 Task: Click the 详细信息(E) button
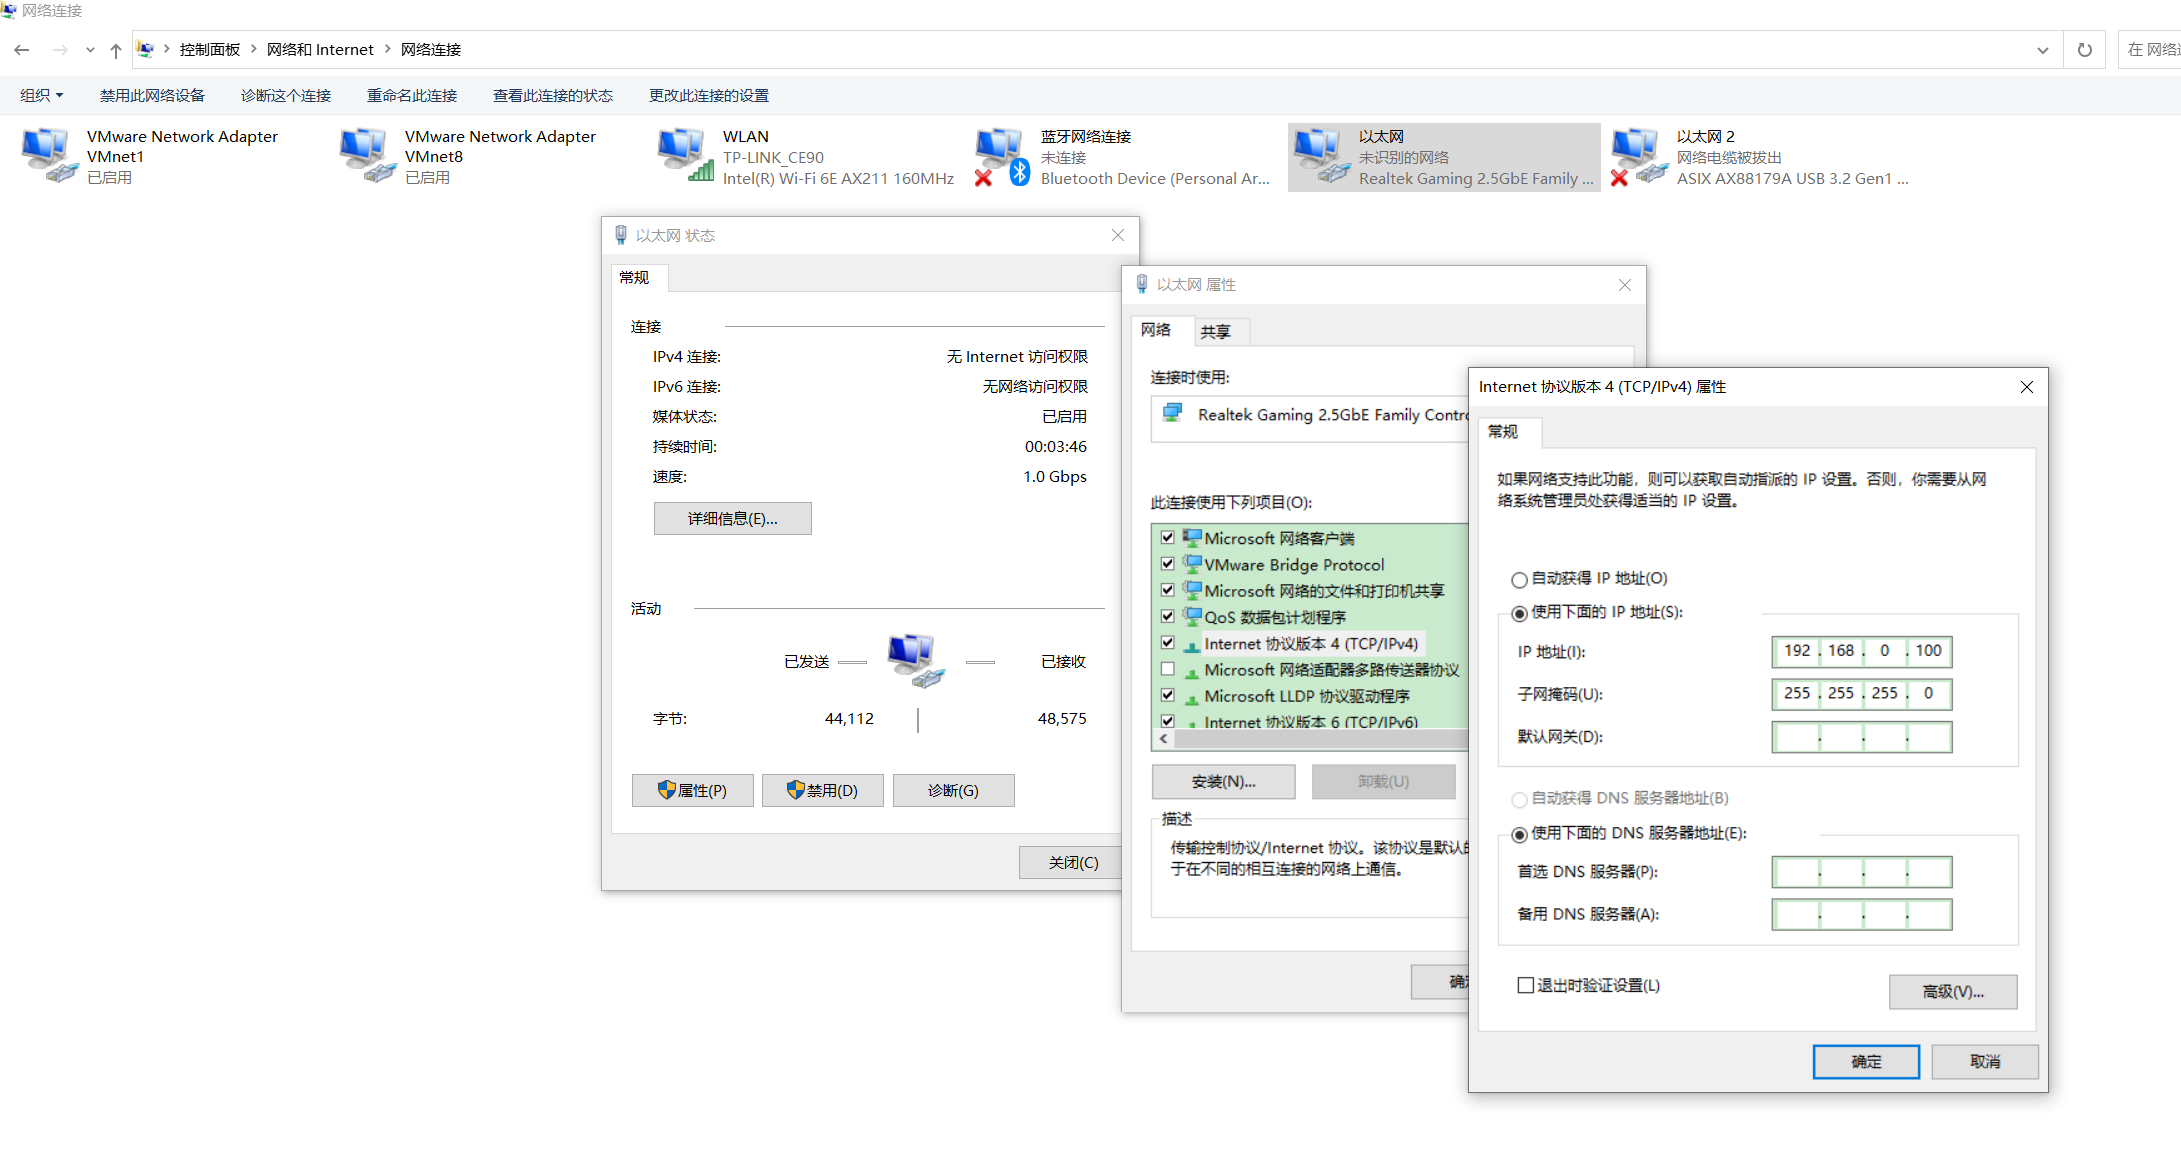[x=732, y=518]
